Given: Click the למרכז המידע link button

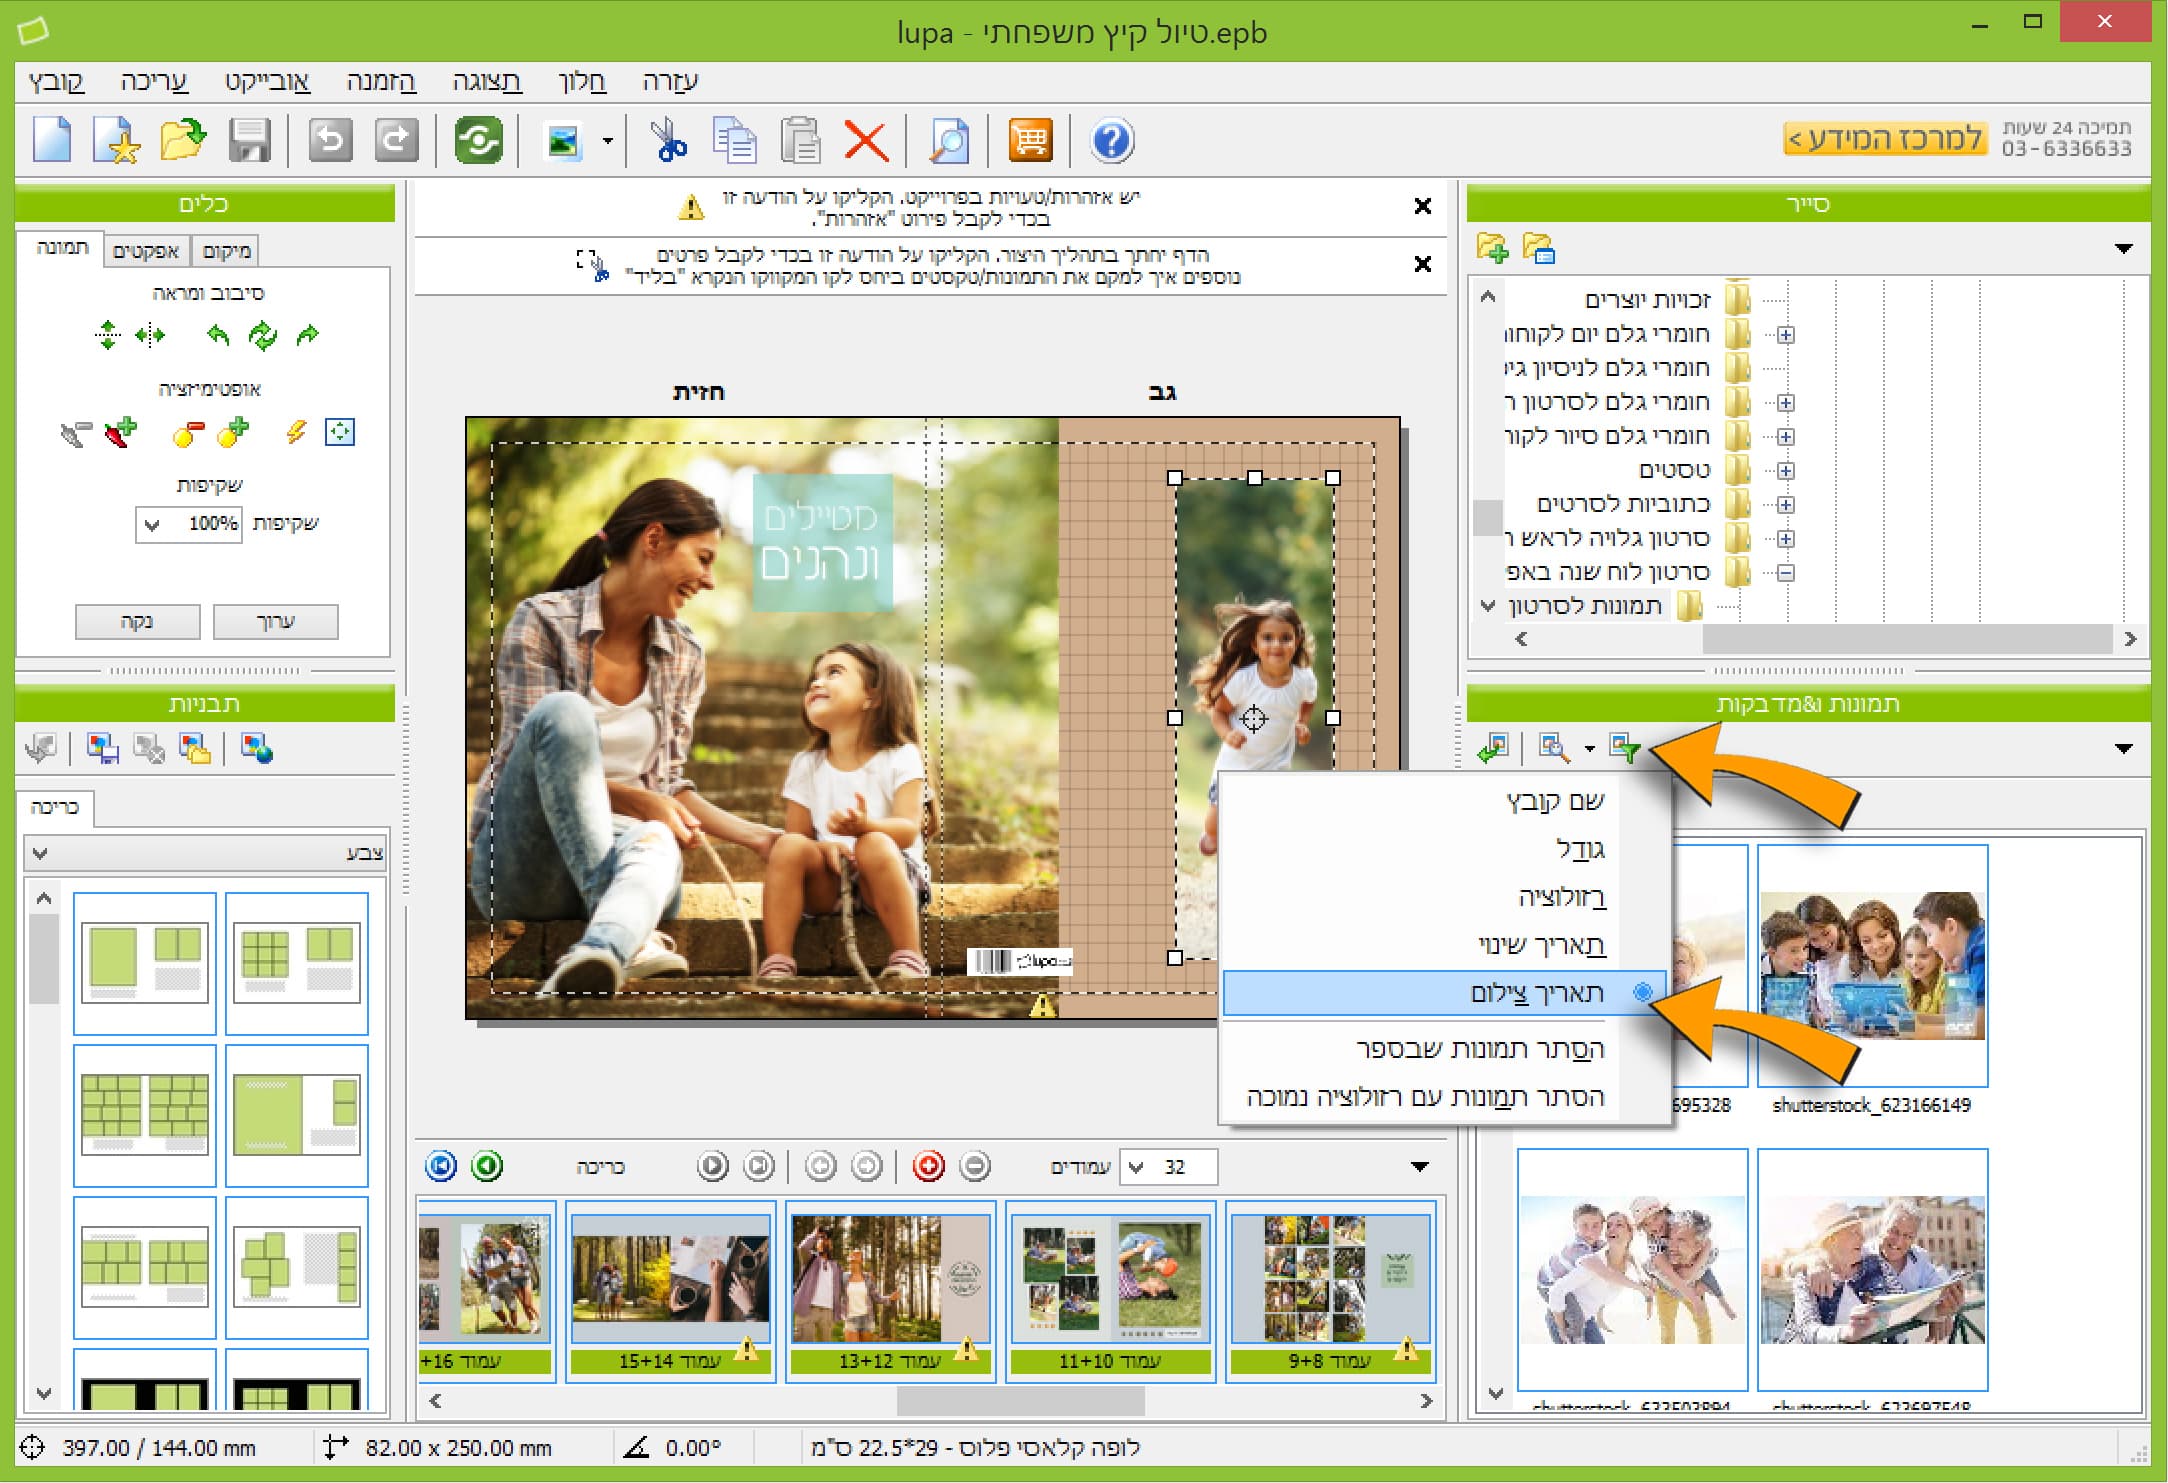Looking at the screenshot, I should coord(1884,138).
